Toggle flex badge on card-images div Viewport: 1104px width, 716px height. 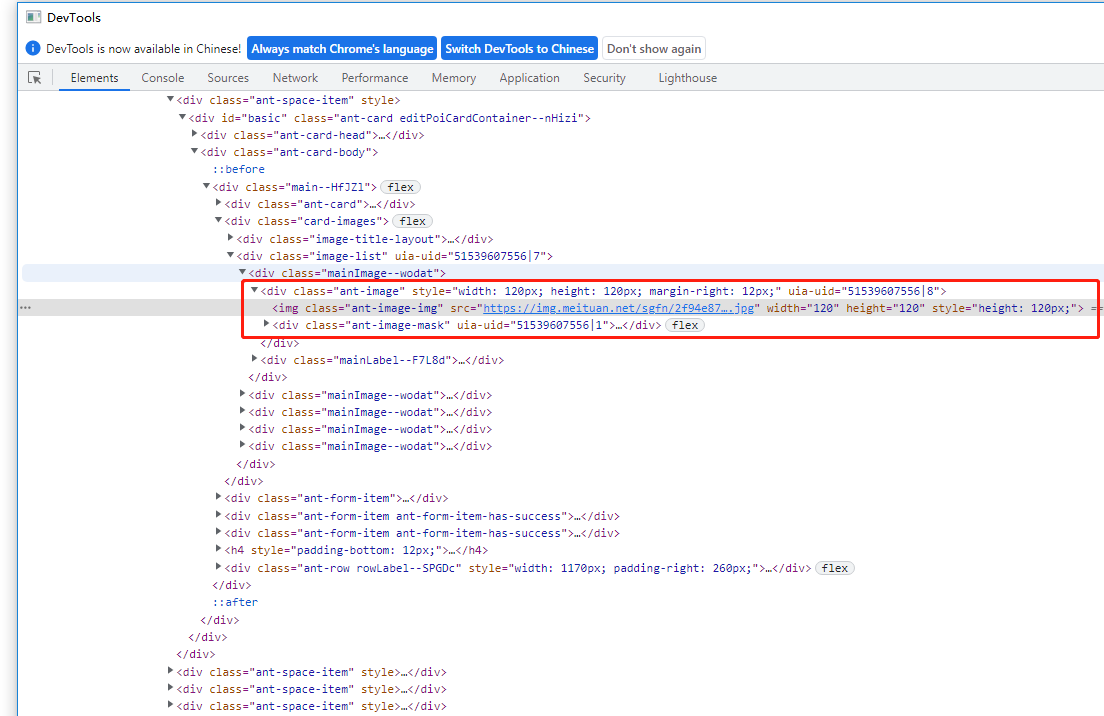[412, 221]
